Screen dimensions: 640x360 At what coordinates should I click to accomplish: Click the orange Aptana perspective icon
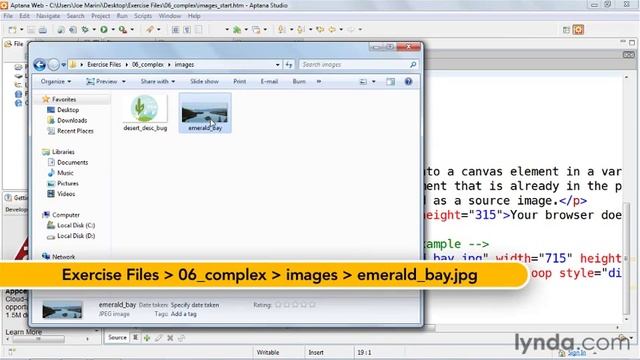tap(578, 29)
